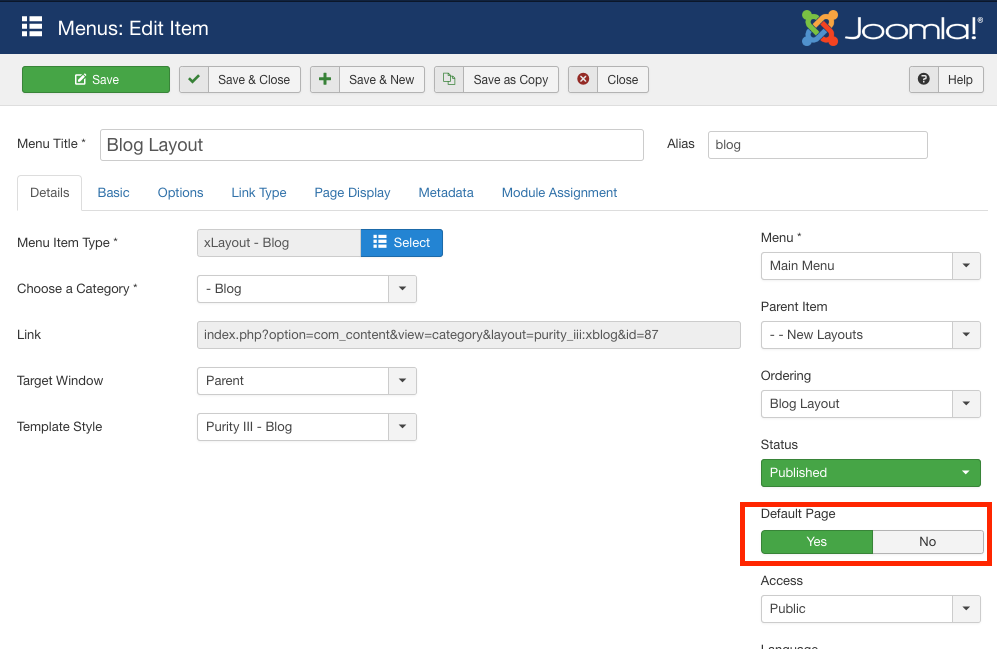Set Default Page to Yes
Viewport: 997px width, 649px height.
point(816,542)
